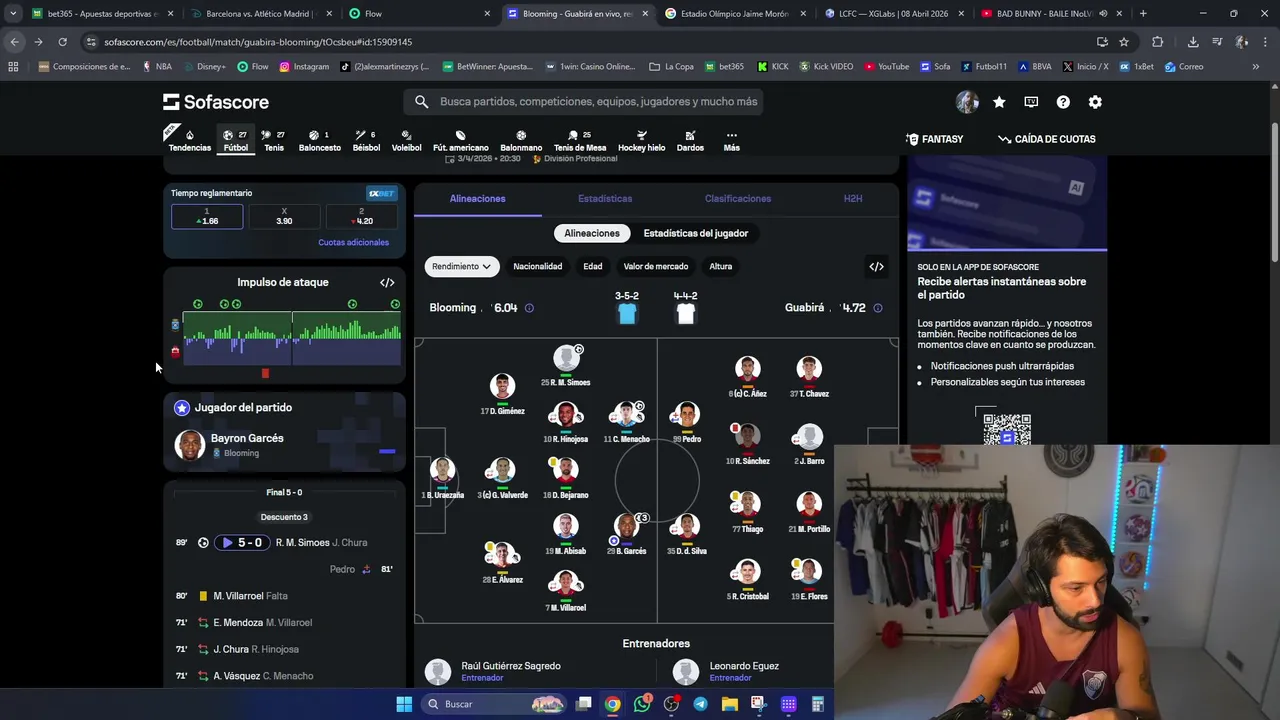Select the Tenis sport icon
Viewport: 1280px width, 720px height.
click(273, 141)
